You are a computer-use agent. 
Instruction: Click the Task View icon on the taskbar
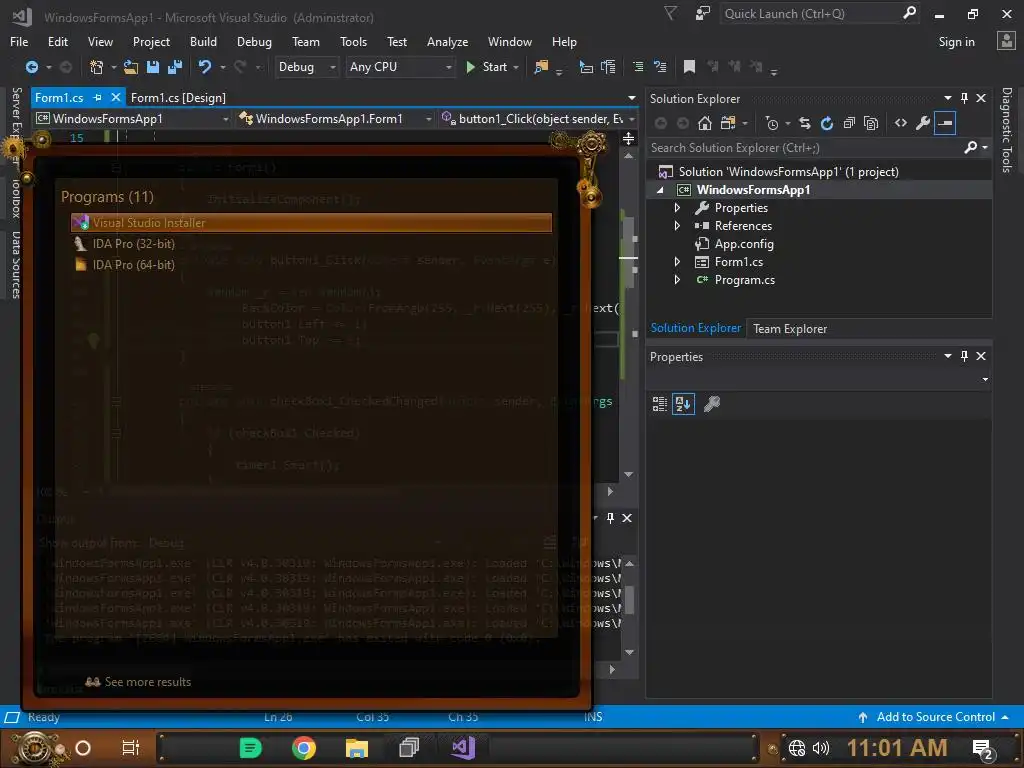(x=131, y=748)
